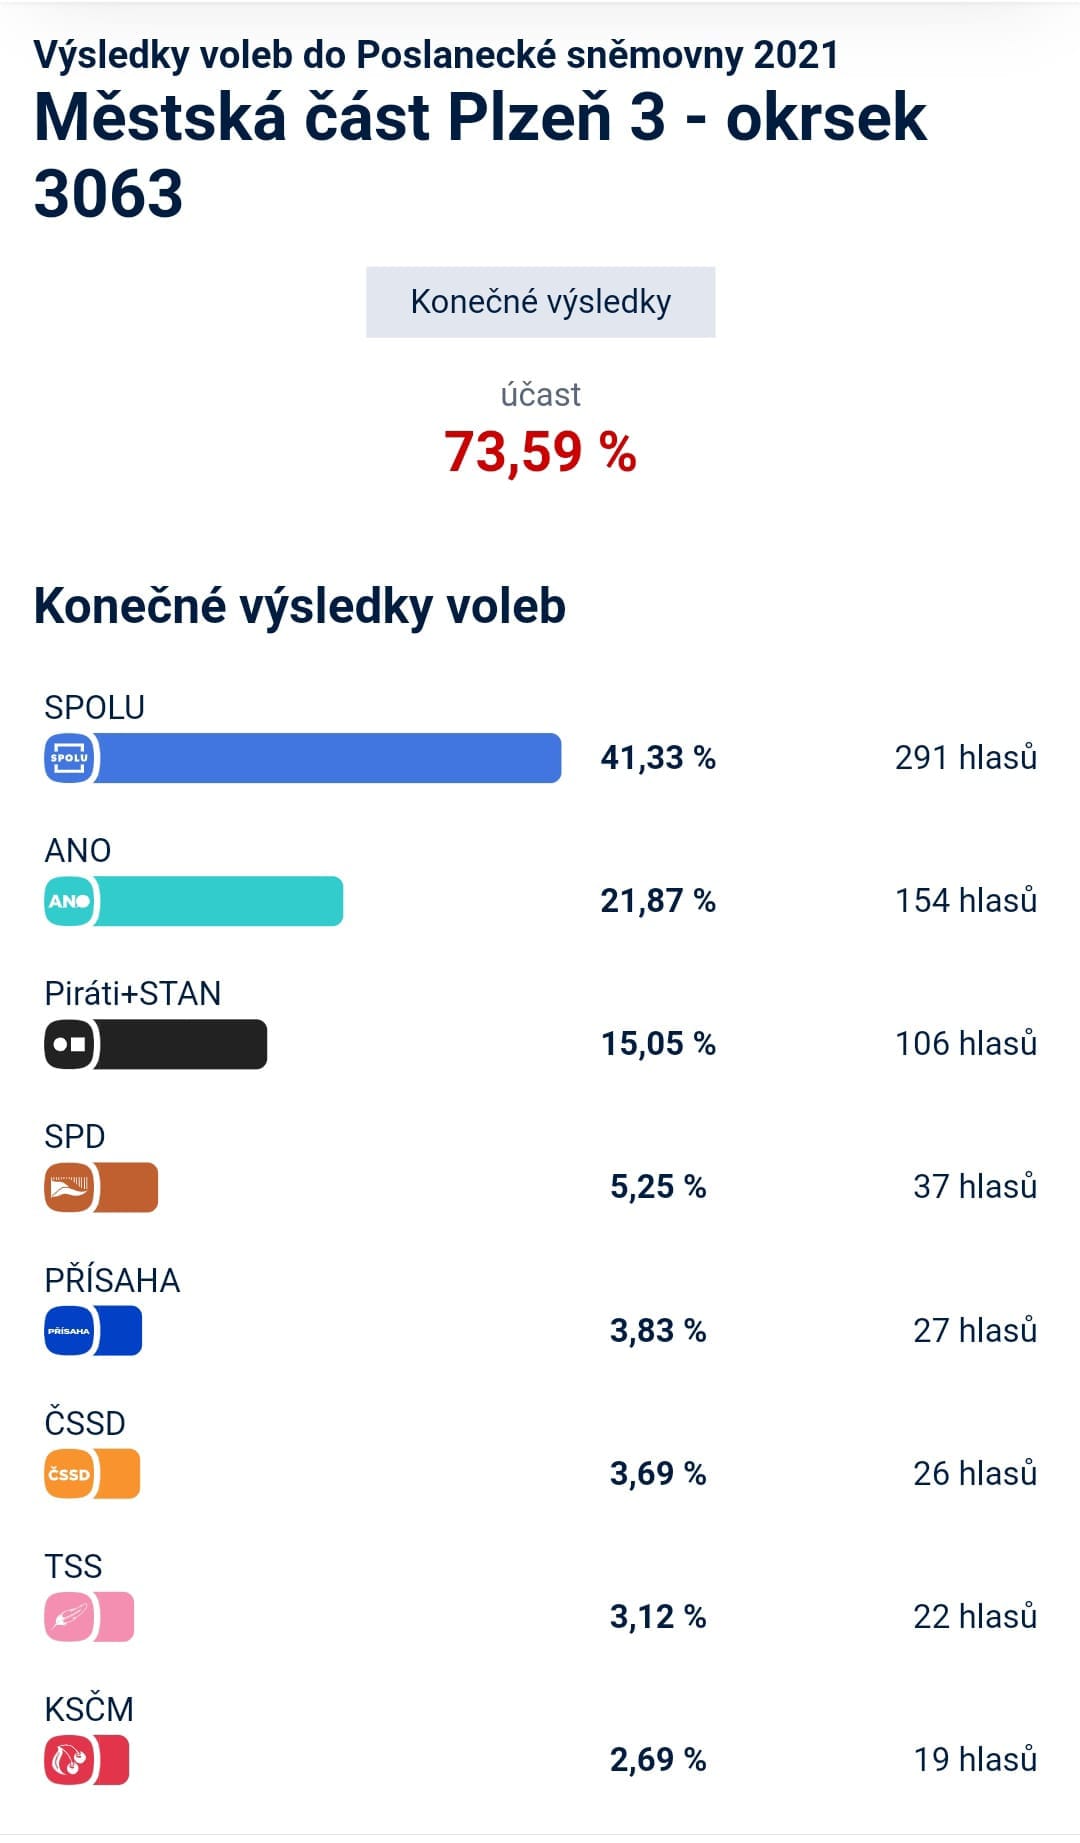Viewport: 1080px width, 1843px height.
Task: Click the SPOLU party logo icon
Action: coord(69,758)
